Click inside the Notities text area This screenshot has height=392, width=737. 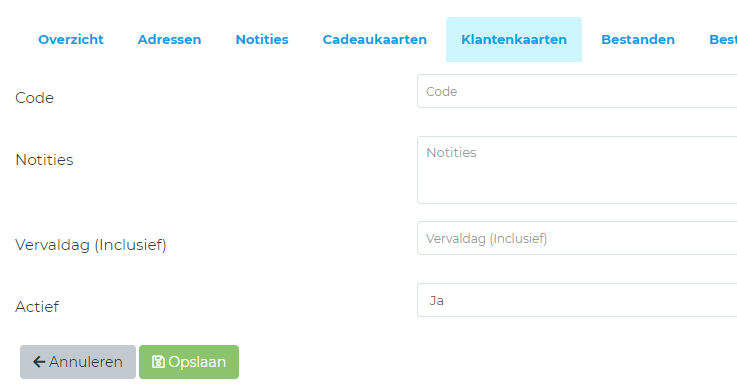pos(577,170)
